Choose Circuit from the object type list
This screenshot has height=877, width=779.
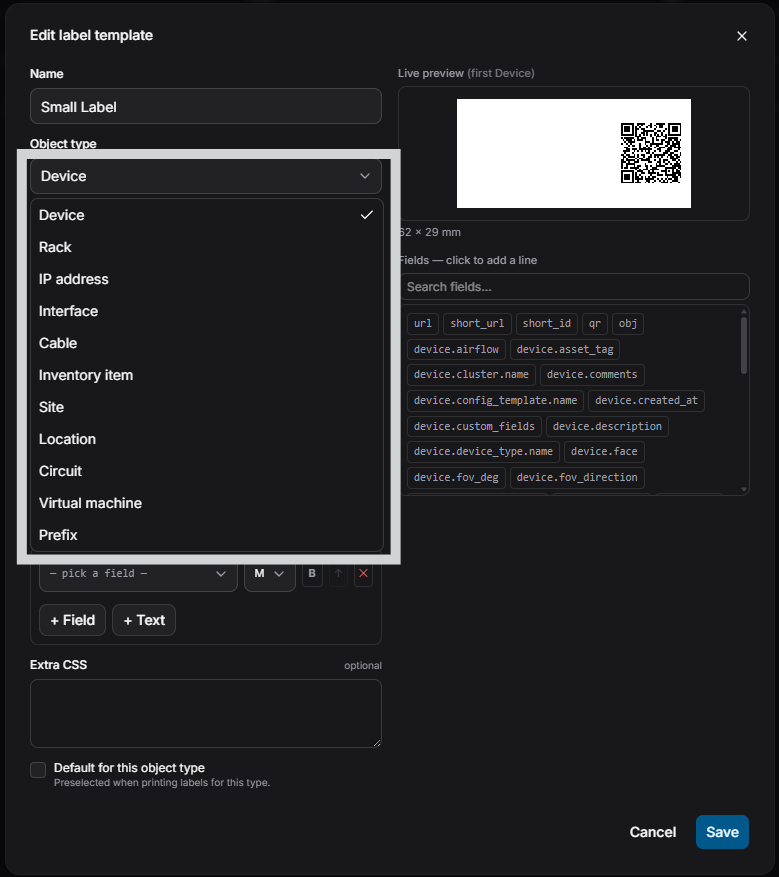click(206, 471)
